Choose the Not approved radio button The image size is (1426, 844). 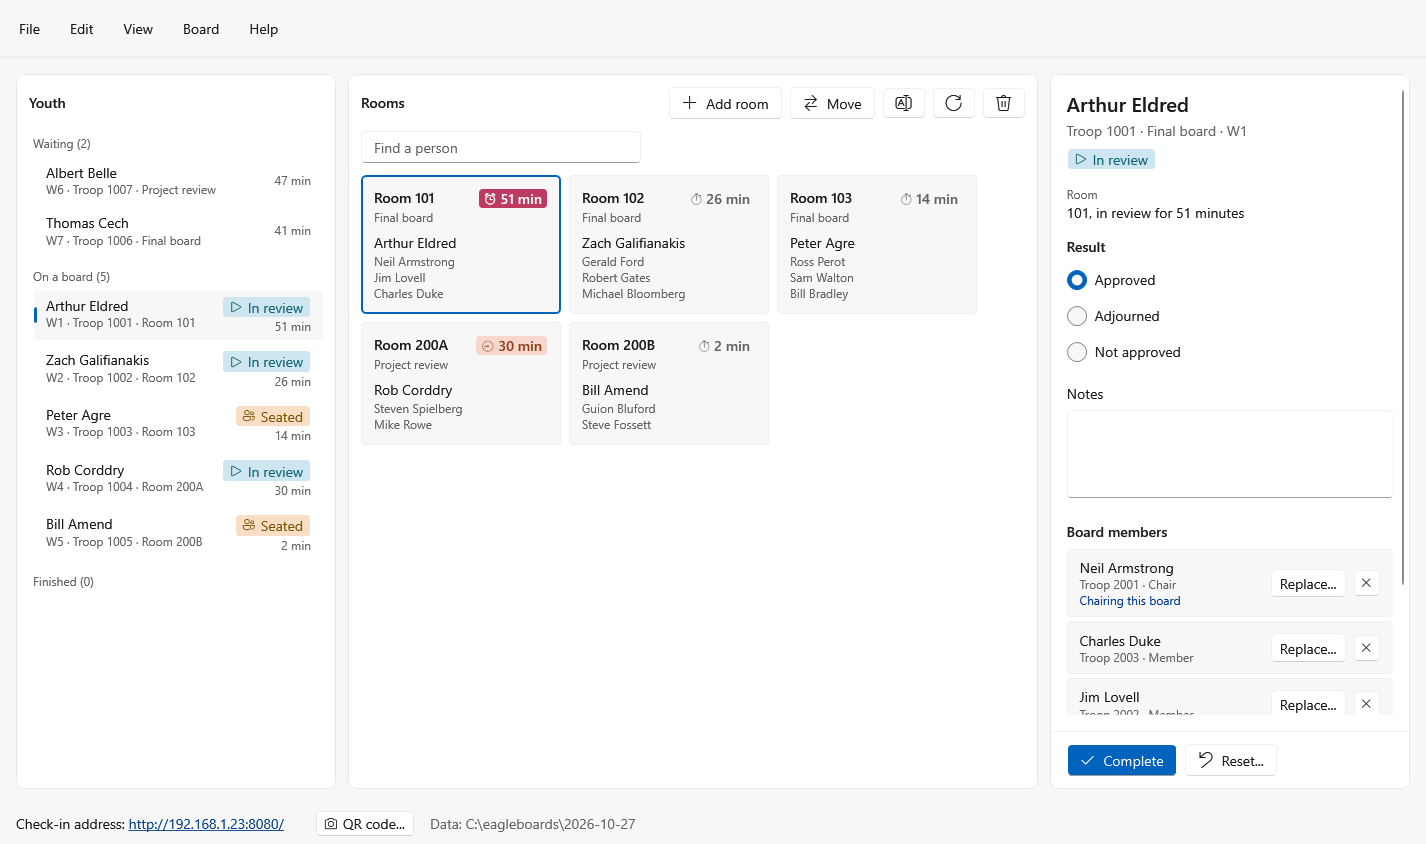[x=1077, y=352]
